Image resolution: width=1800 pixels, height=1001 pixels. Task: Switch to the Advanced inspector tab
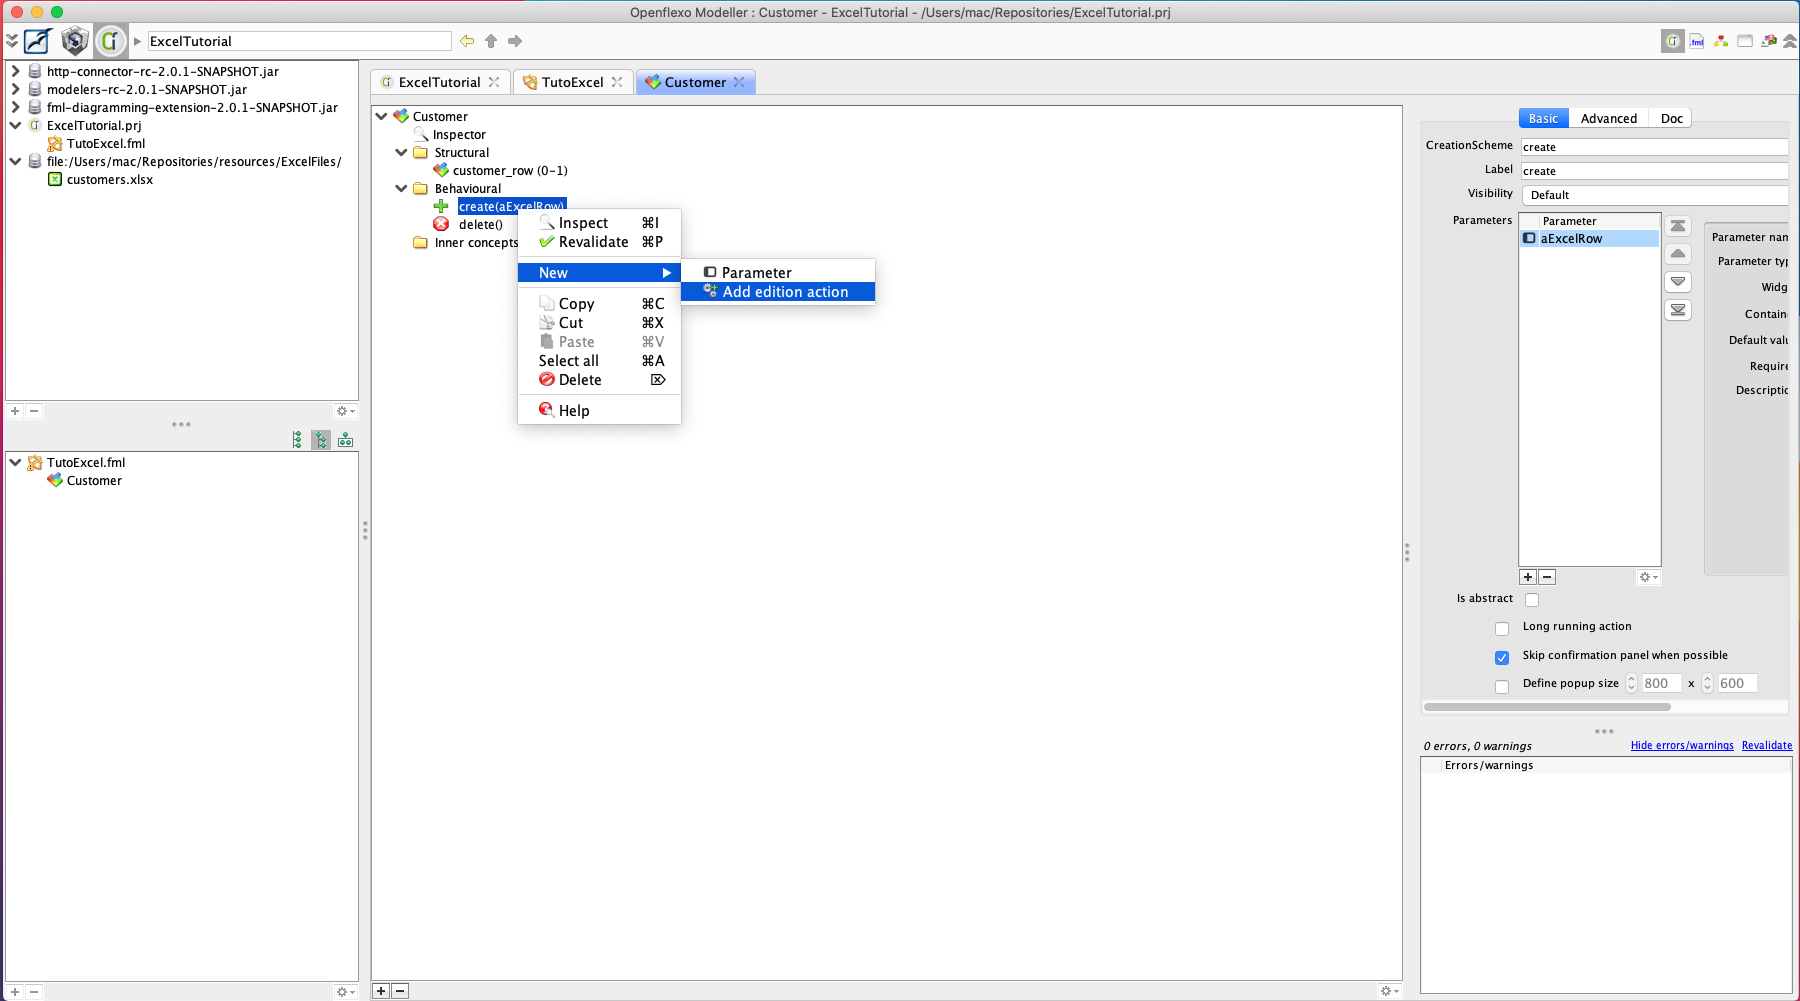coord(1608,118)
